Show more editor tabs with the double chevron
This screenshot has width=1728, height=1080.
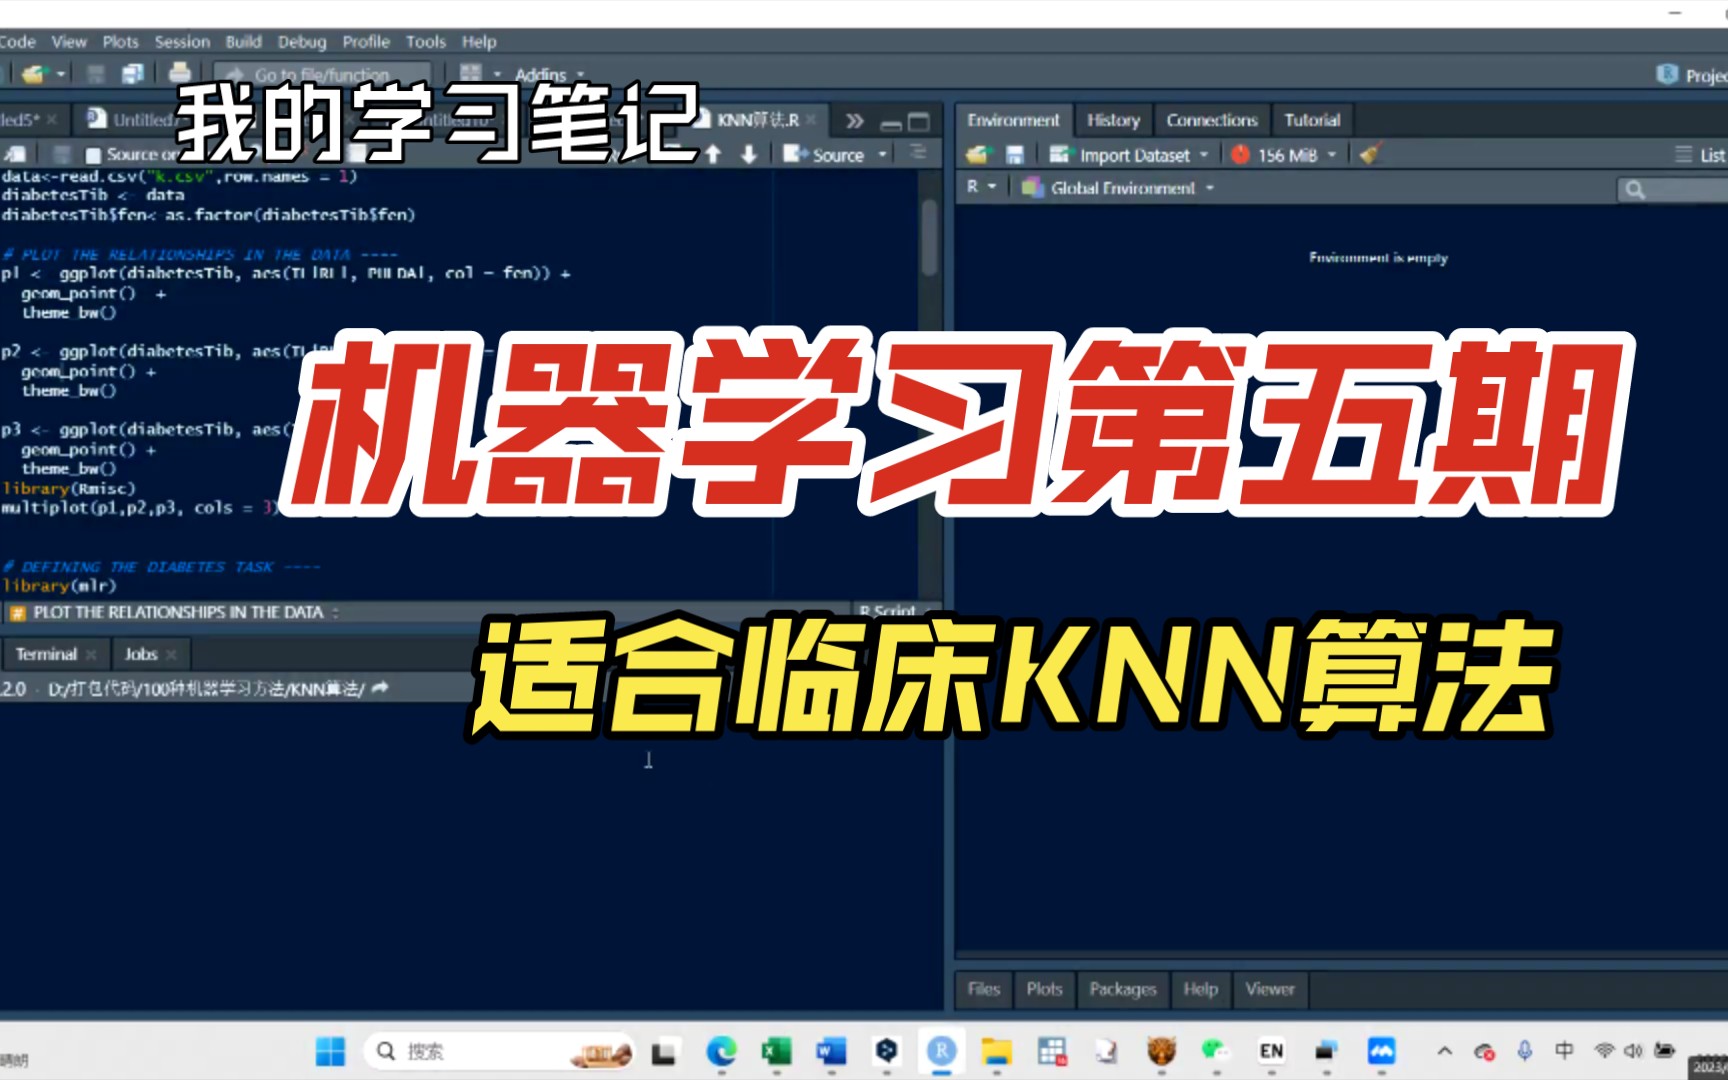click(x=854, y=121)
